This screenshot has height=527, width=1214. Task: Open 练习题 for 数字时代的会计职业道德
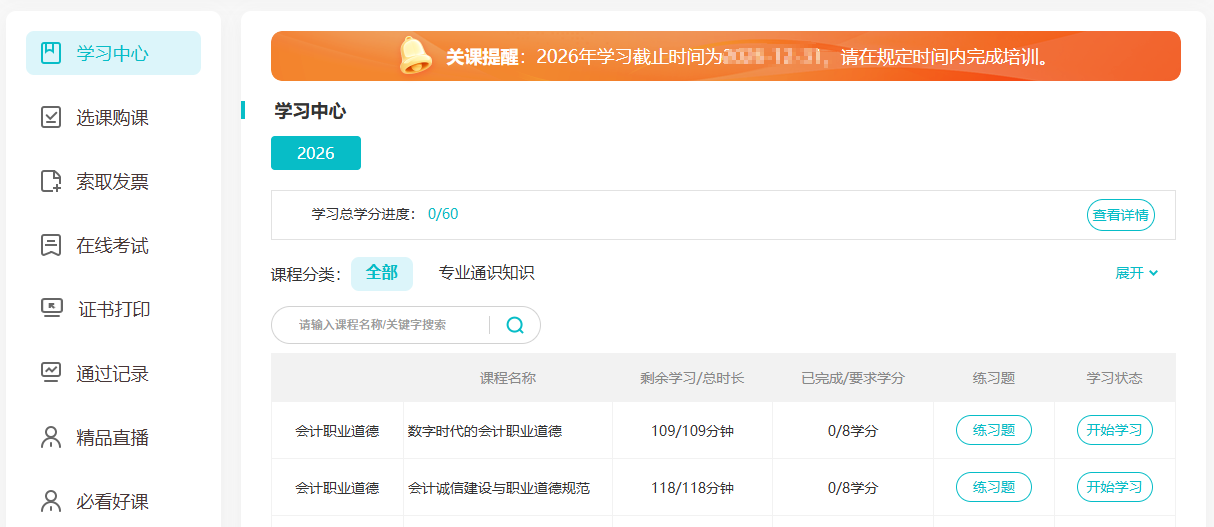(994, 430)
